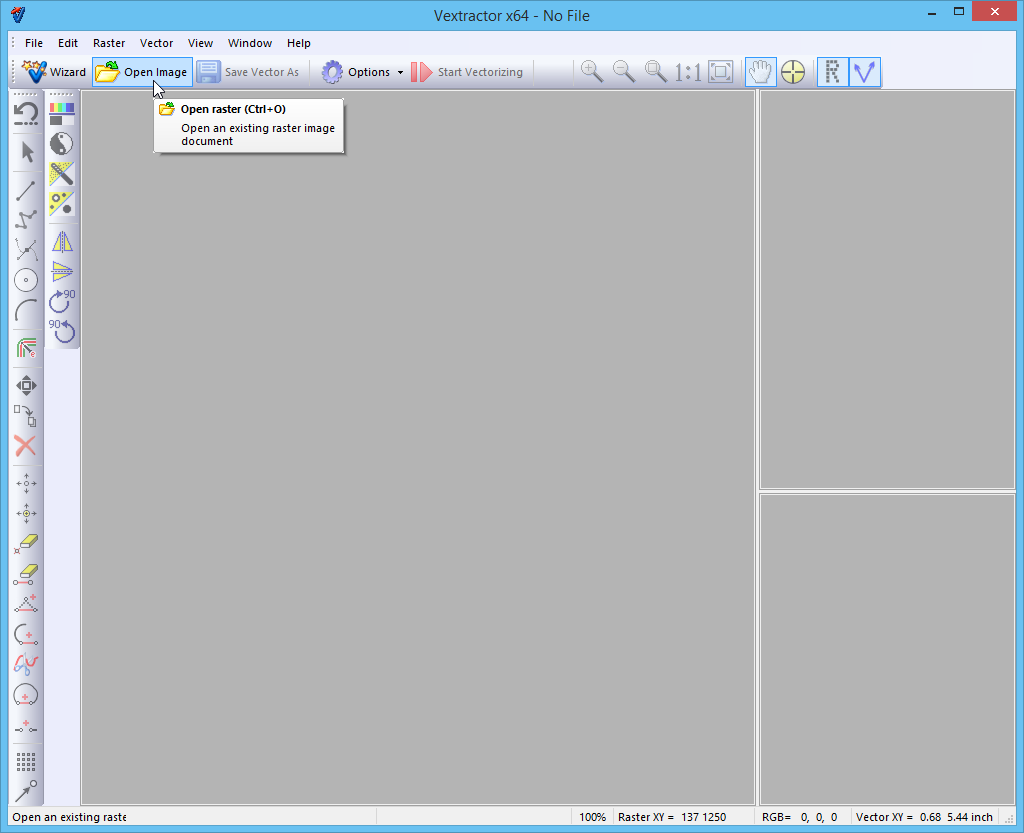Image resolution: width=1024 pixels, height=833 pixels.
Task: Toggle raster layer visibility with R button
Action: (x=832, y=72)
